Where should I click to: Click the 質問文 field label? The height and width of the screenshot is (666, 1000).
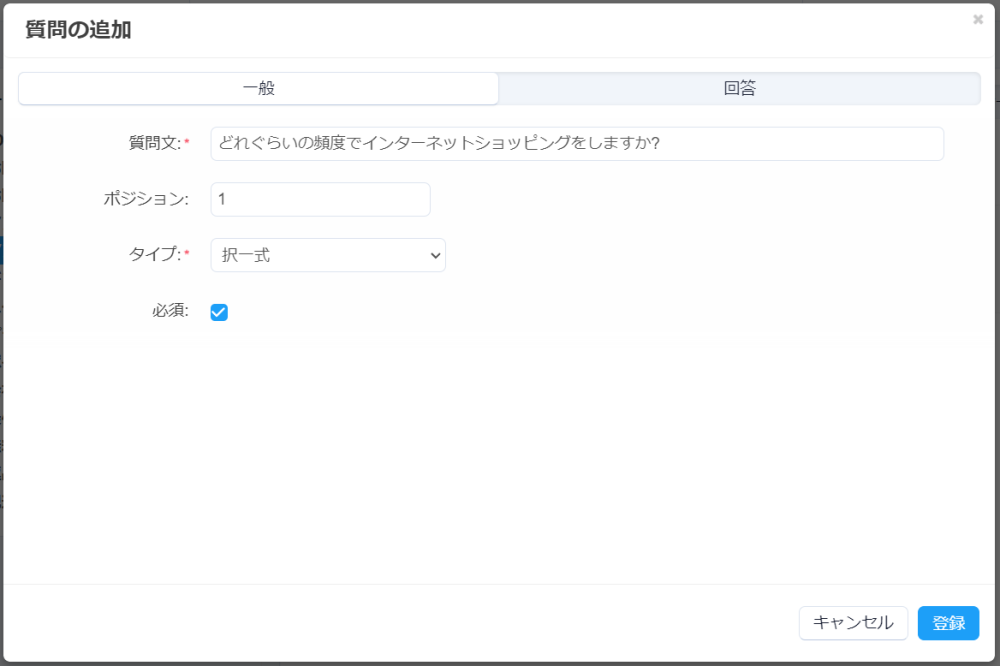coord(153,144)
